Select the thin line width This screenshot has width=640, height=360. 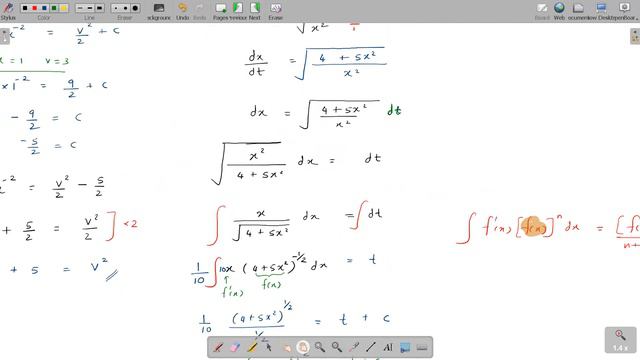pos(80,8)
